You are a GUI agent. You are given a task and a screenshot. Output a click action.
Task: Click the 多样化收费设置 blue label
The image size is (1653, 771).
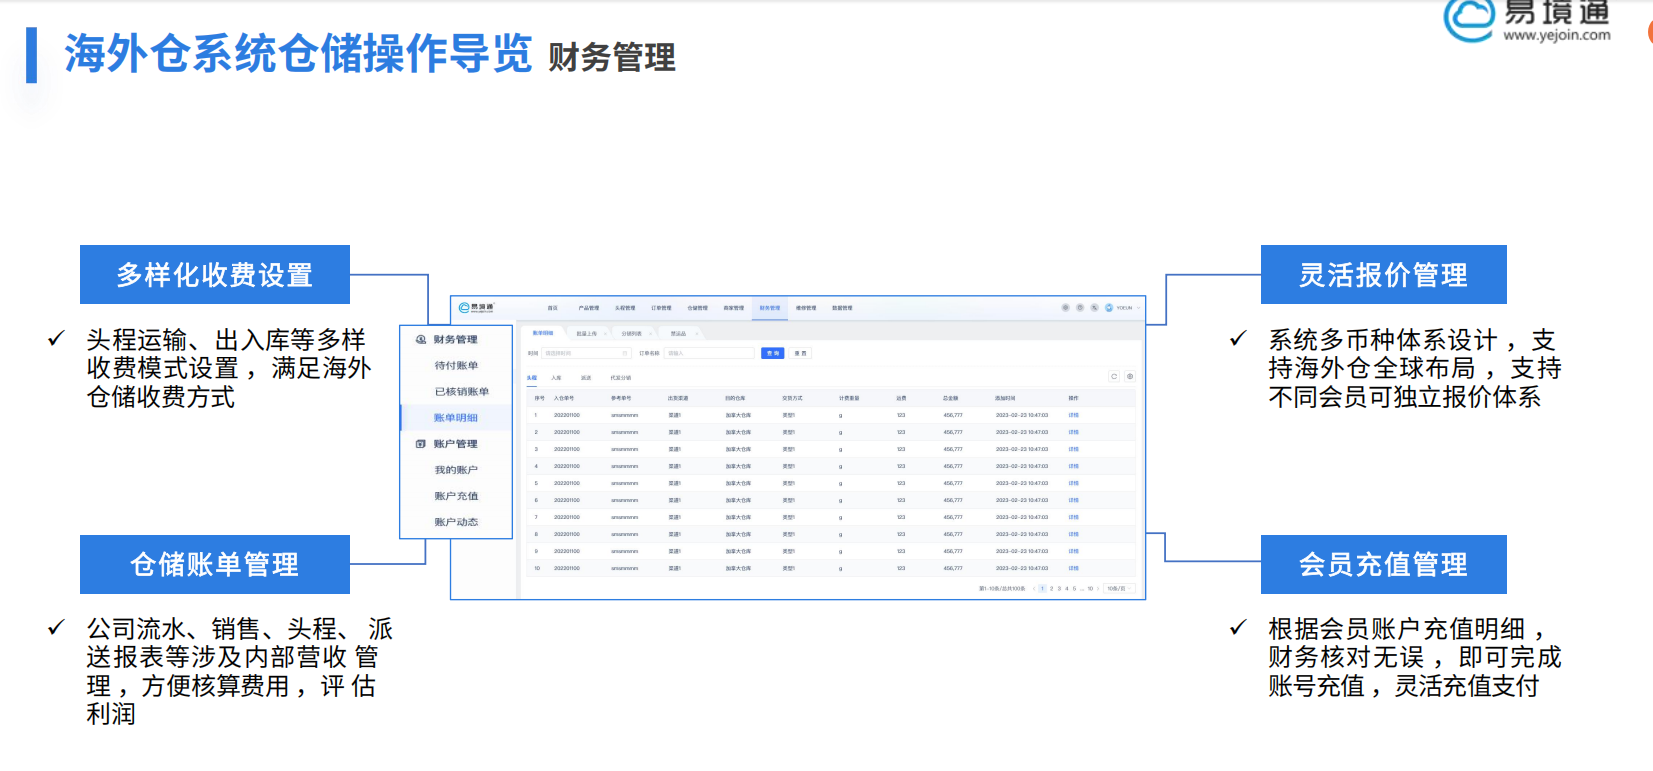[x=215, y=274]
